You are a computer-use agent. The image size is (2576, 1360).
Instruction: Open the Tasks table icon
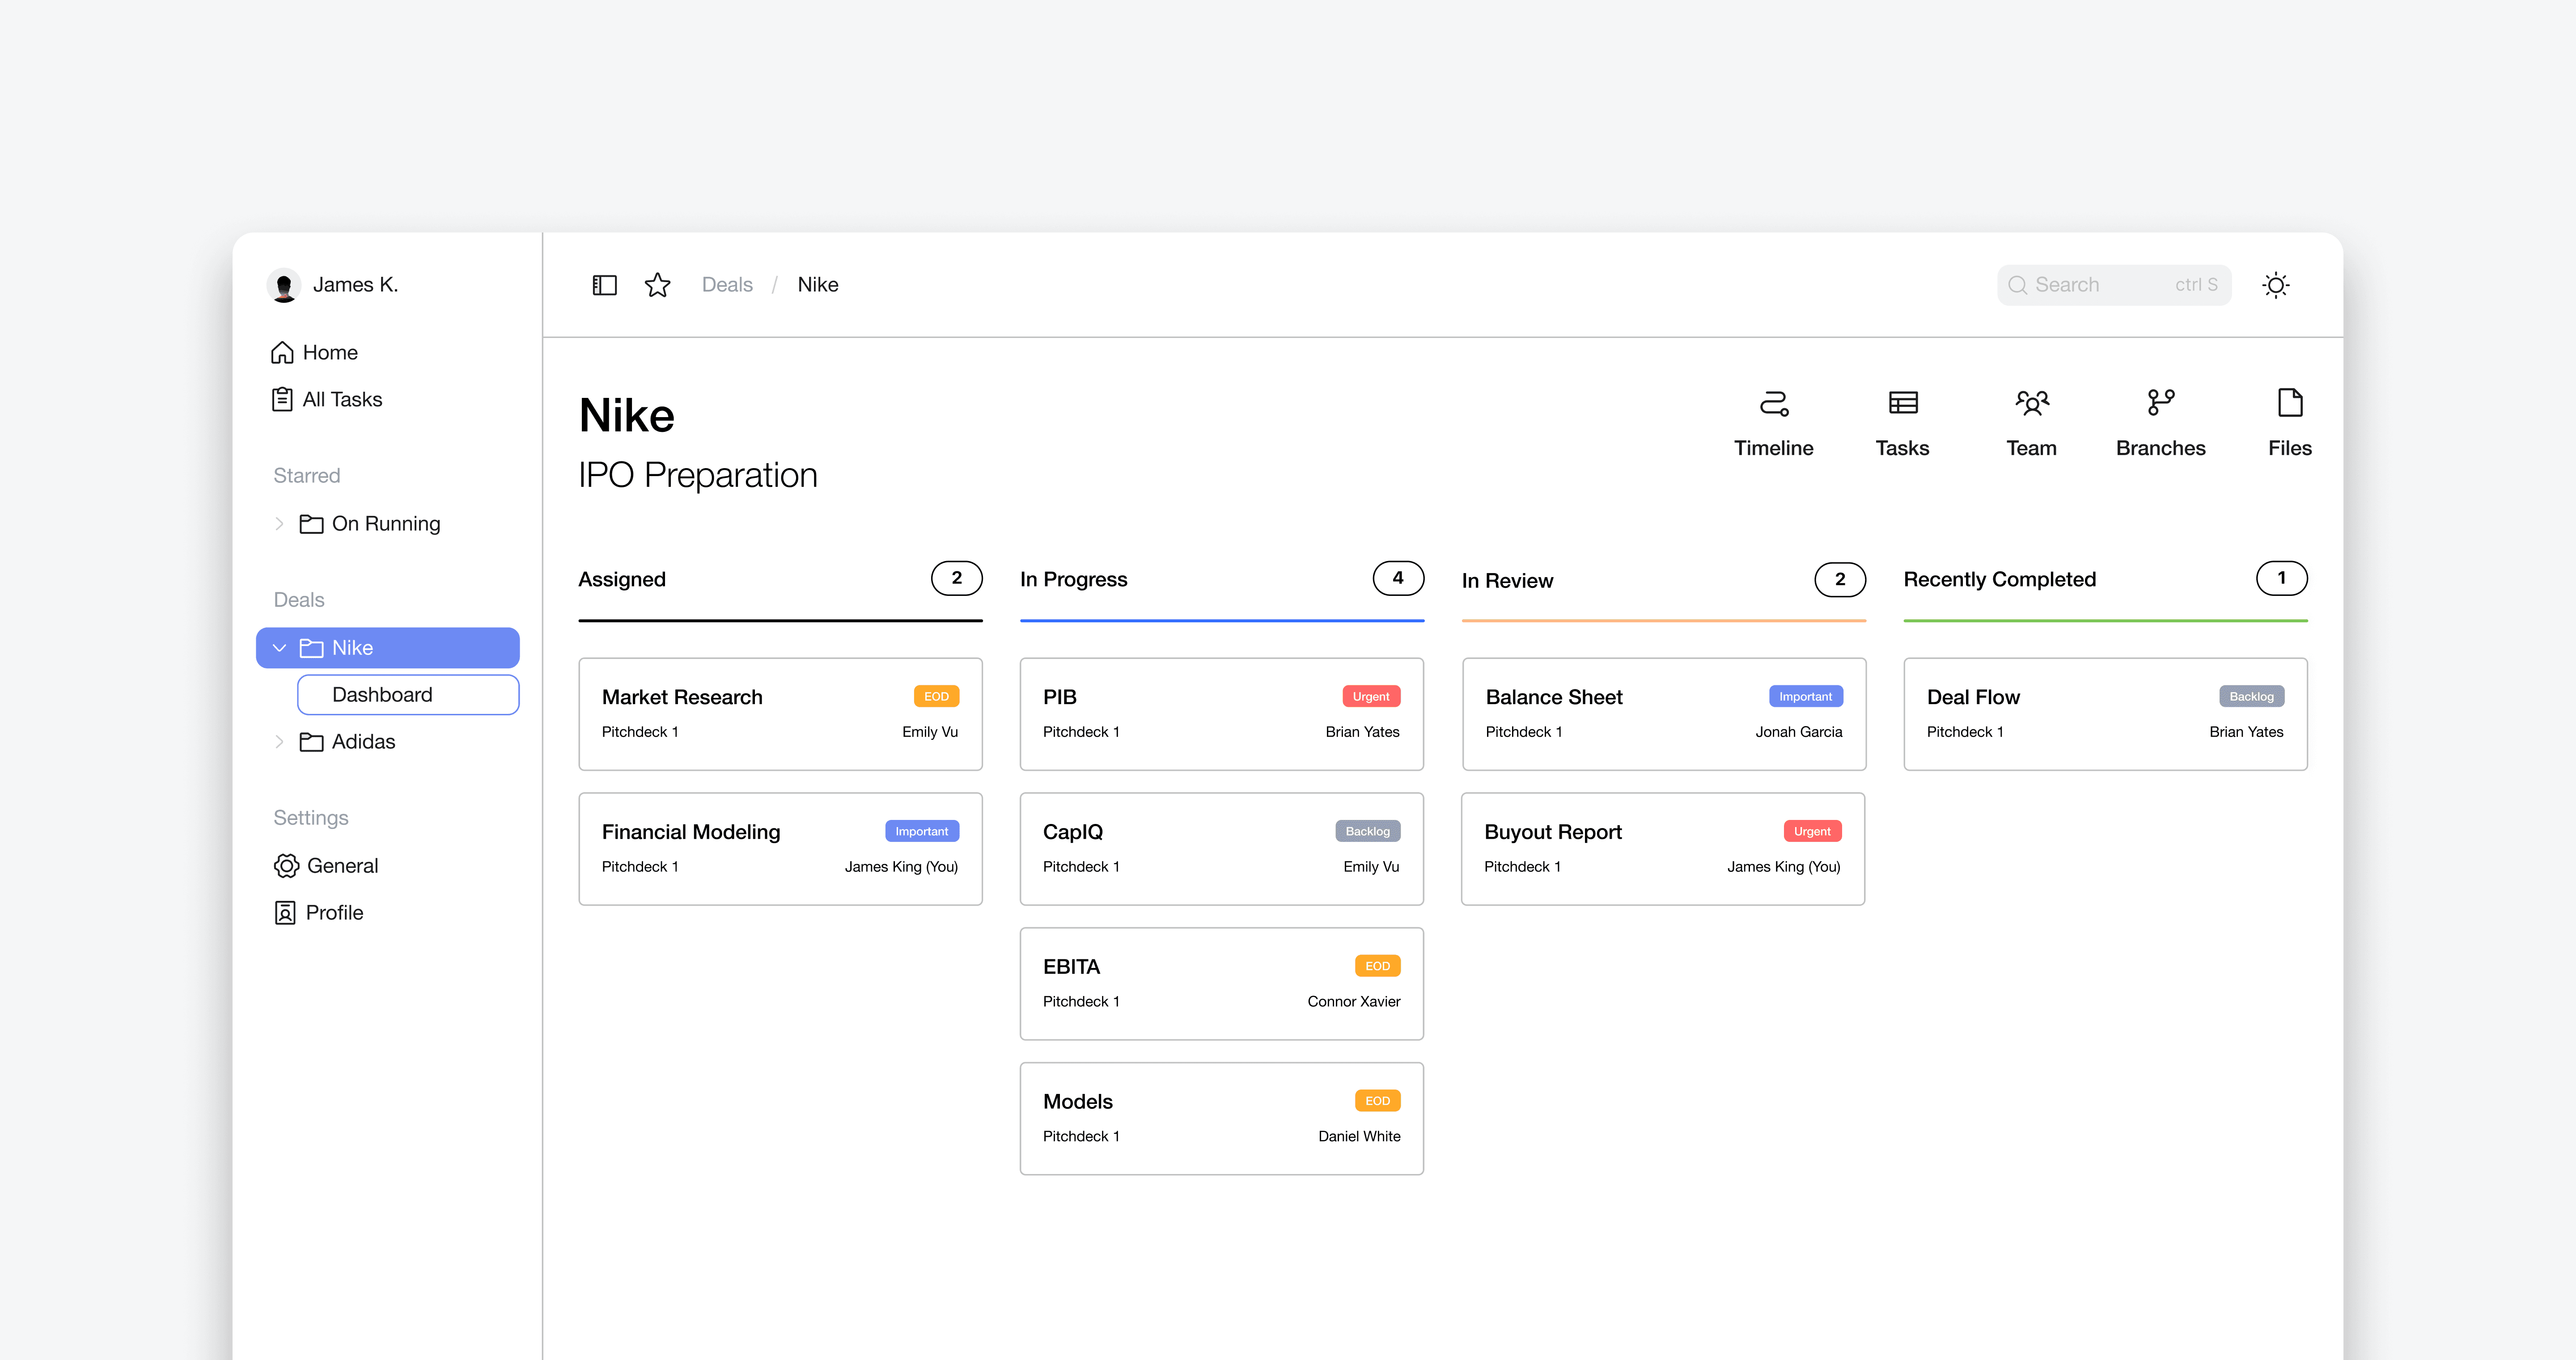coord(1902,402)
